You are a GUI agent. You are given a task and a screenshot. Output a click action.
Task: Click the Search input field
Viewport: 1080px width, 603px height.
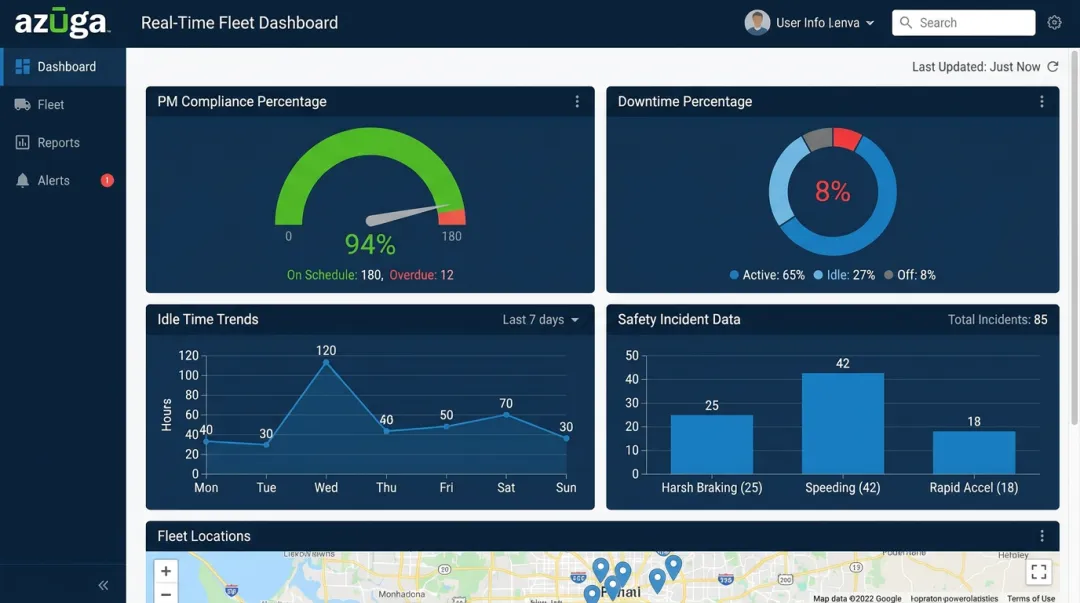point(964,23)
